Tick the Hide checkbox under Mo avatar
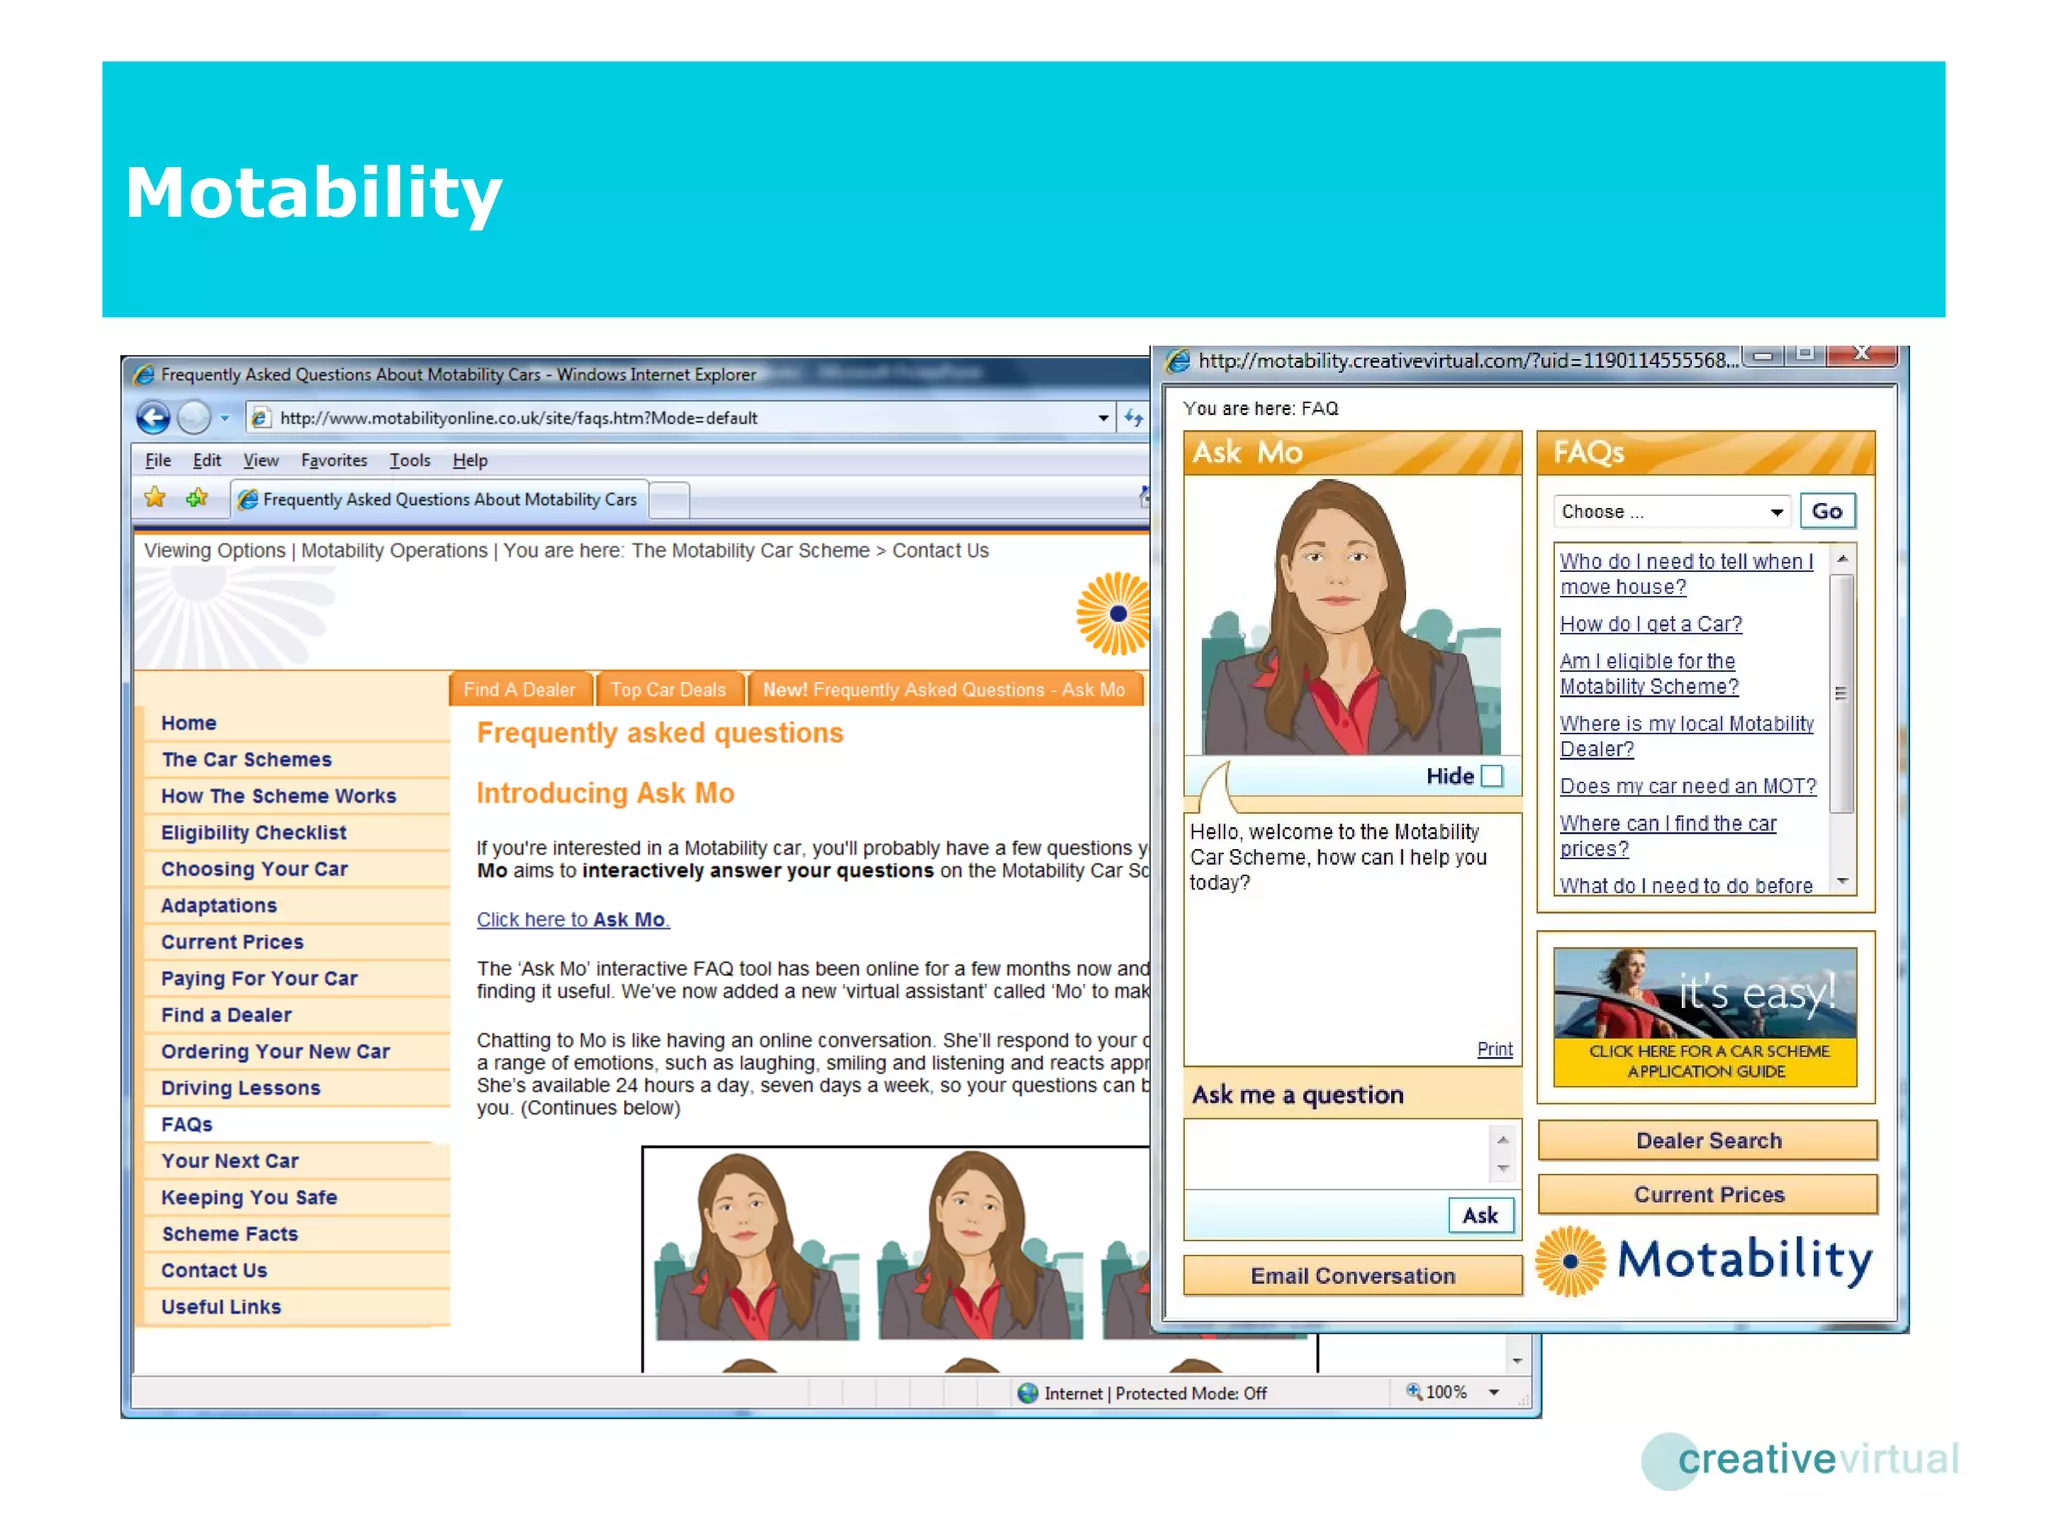This screenshot has width=2048, height=1536. 1491,776
